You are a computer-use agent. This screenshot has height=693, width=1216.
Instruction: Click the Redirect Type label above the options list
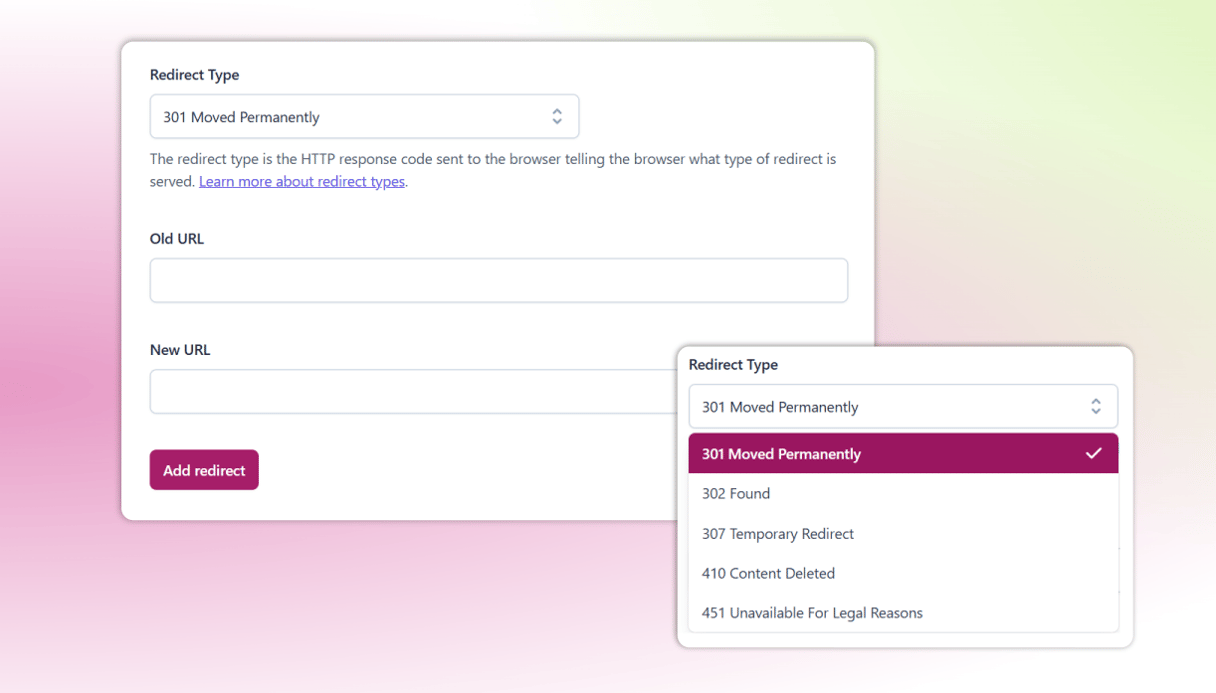(x=733, y=365)
